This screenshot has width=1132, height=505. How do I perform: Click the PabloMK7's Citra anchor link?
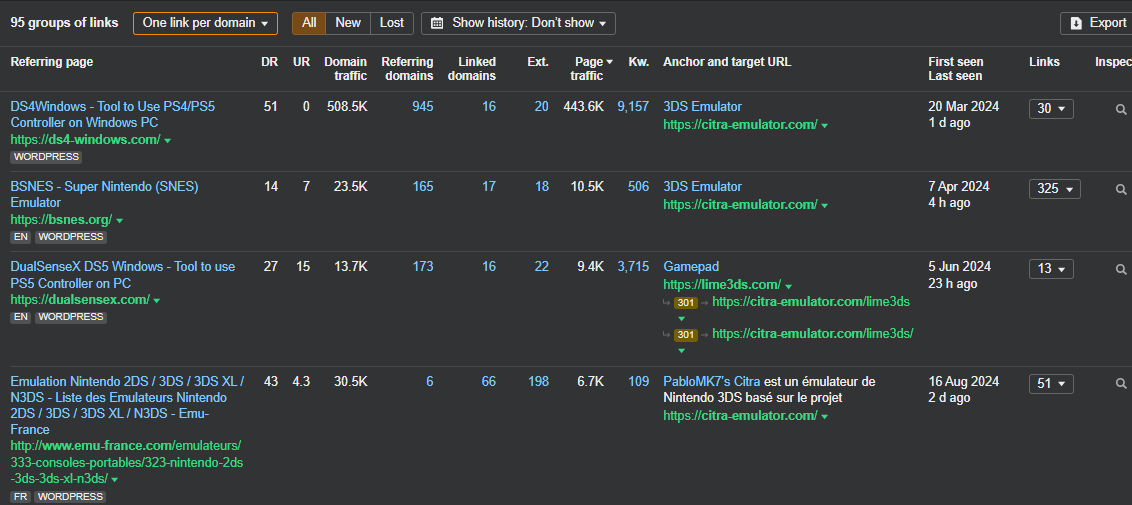(x=712, y=382)
